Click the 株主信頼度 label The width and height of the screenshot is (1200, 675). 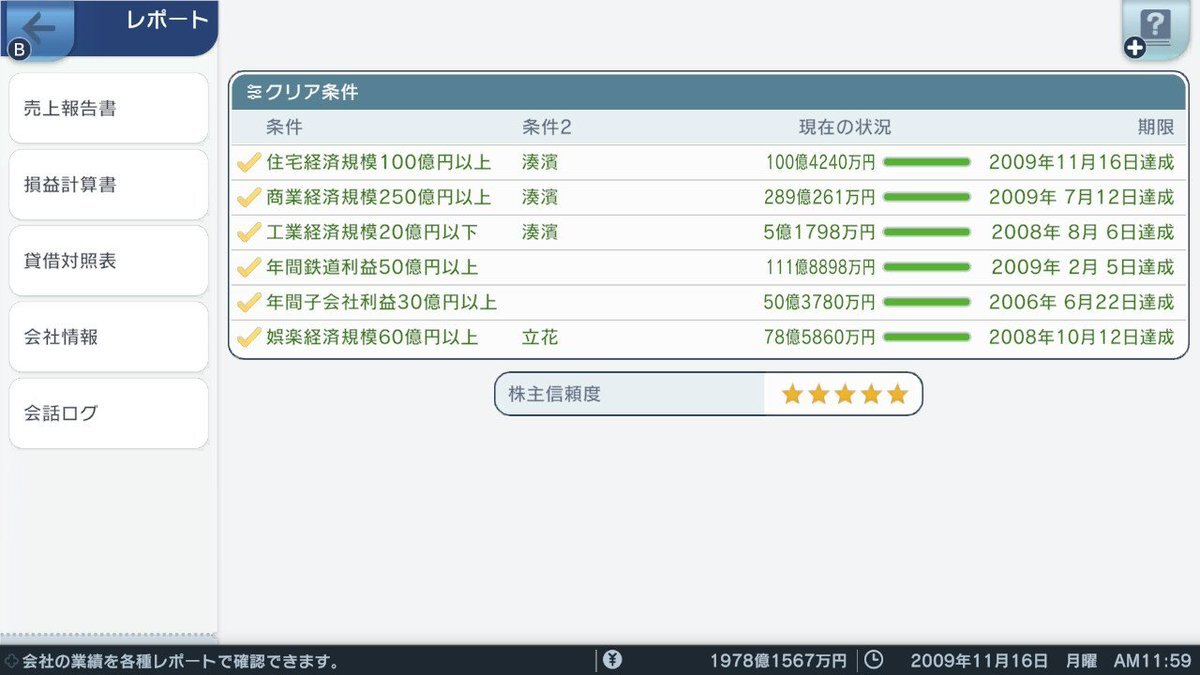point(554,394)
